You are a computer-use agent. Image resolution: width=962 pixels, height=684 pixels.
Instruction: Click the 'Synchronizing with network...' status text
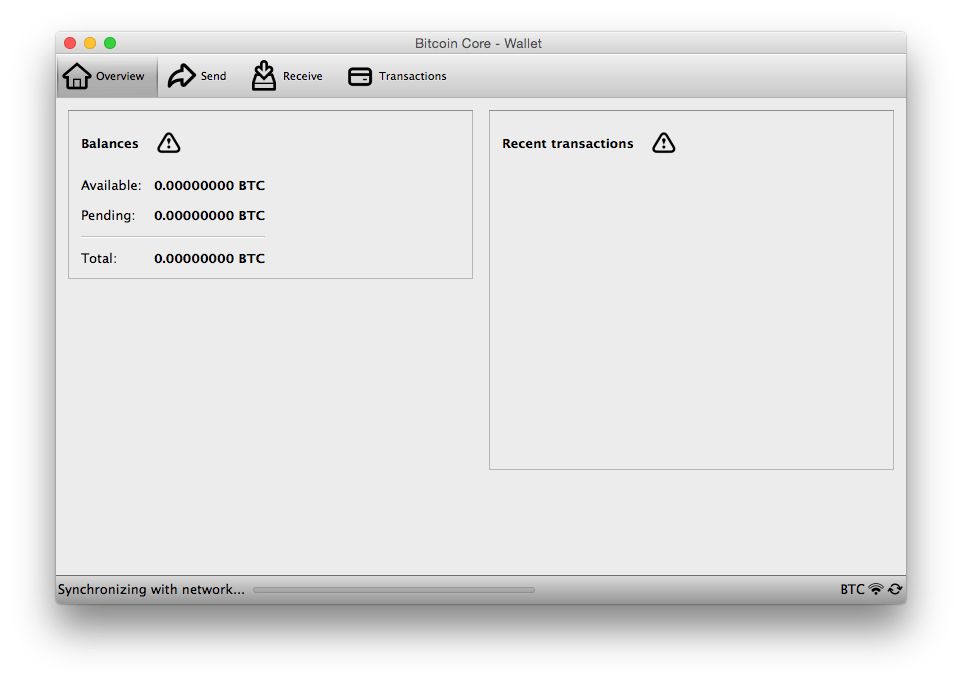151,590
